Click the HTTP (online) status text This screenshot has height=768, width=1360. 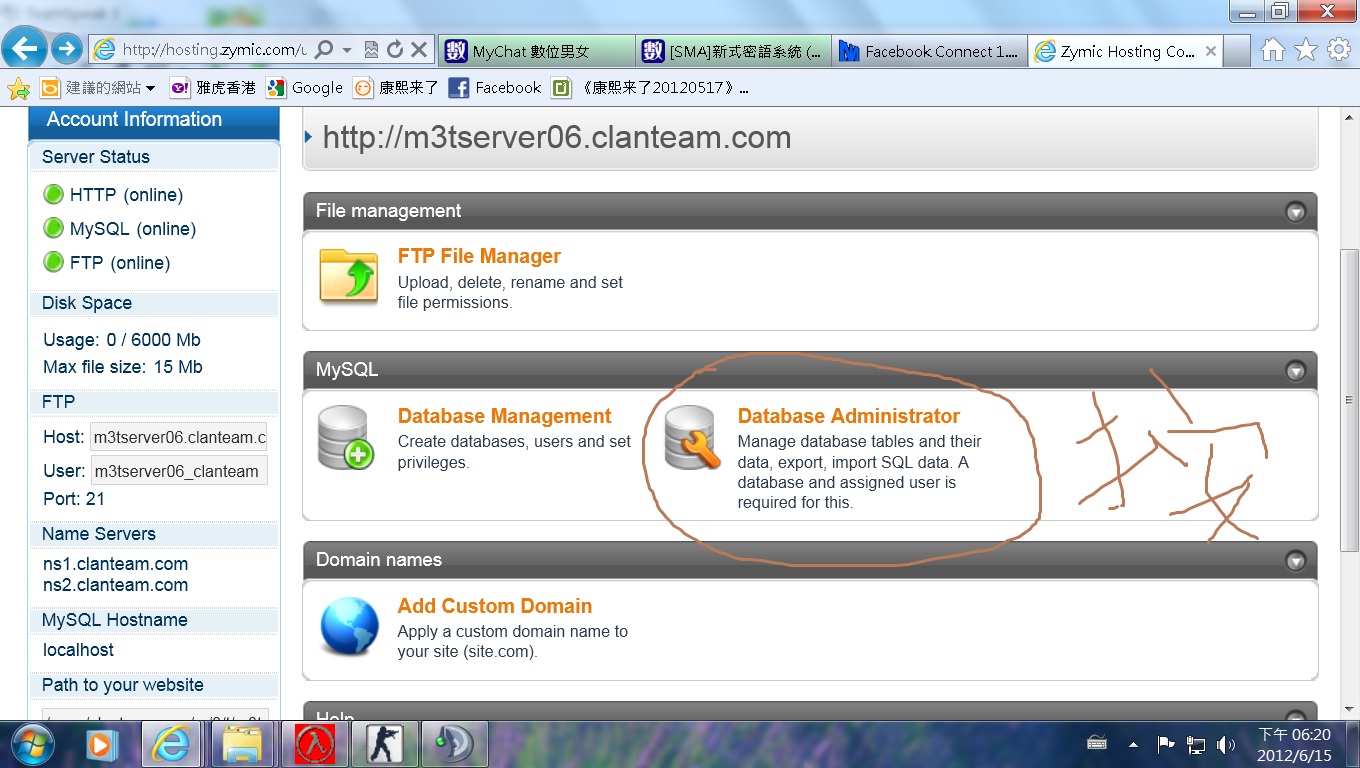[126, 195]
